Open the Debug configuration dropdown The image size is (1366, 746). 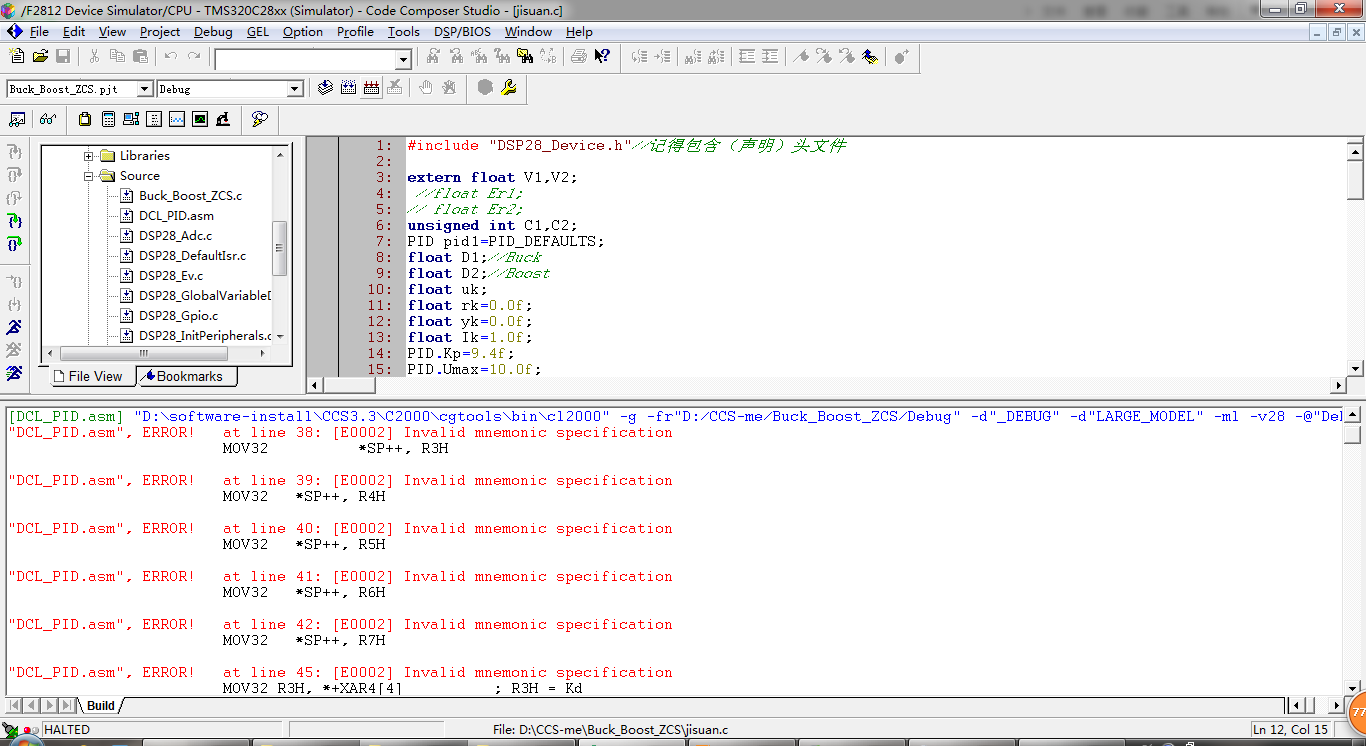click(295, 89)
